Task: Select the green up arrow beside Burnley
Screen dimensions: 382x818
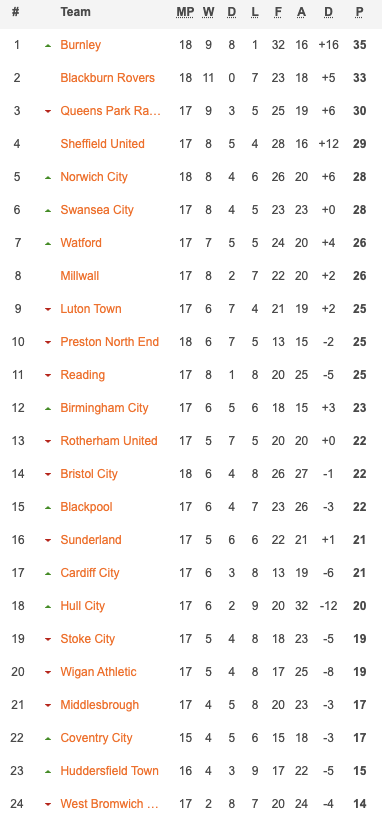Action: coord(48,46)
